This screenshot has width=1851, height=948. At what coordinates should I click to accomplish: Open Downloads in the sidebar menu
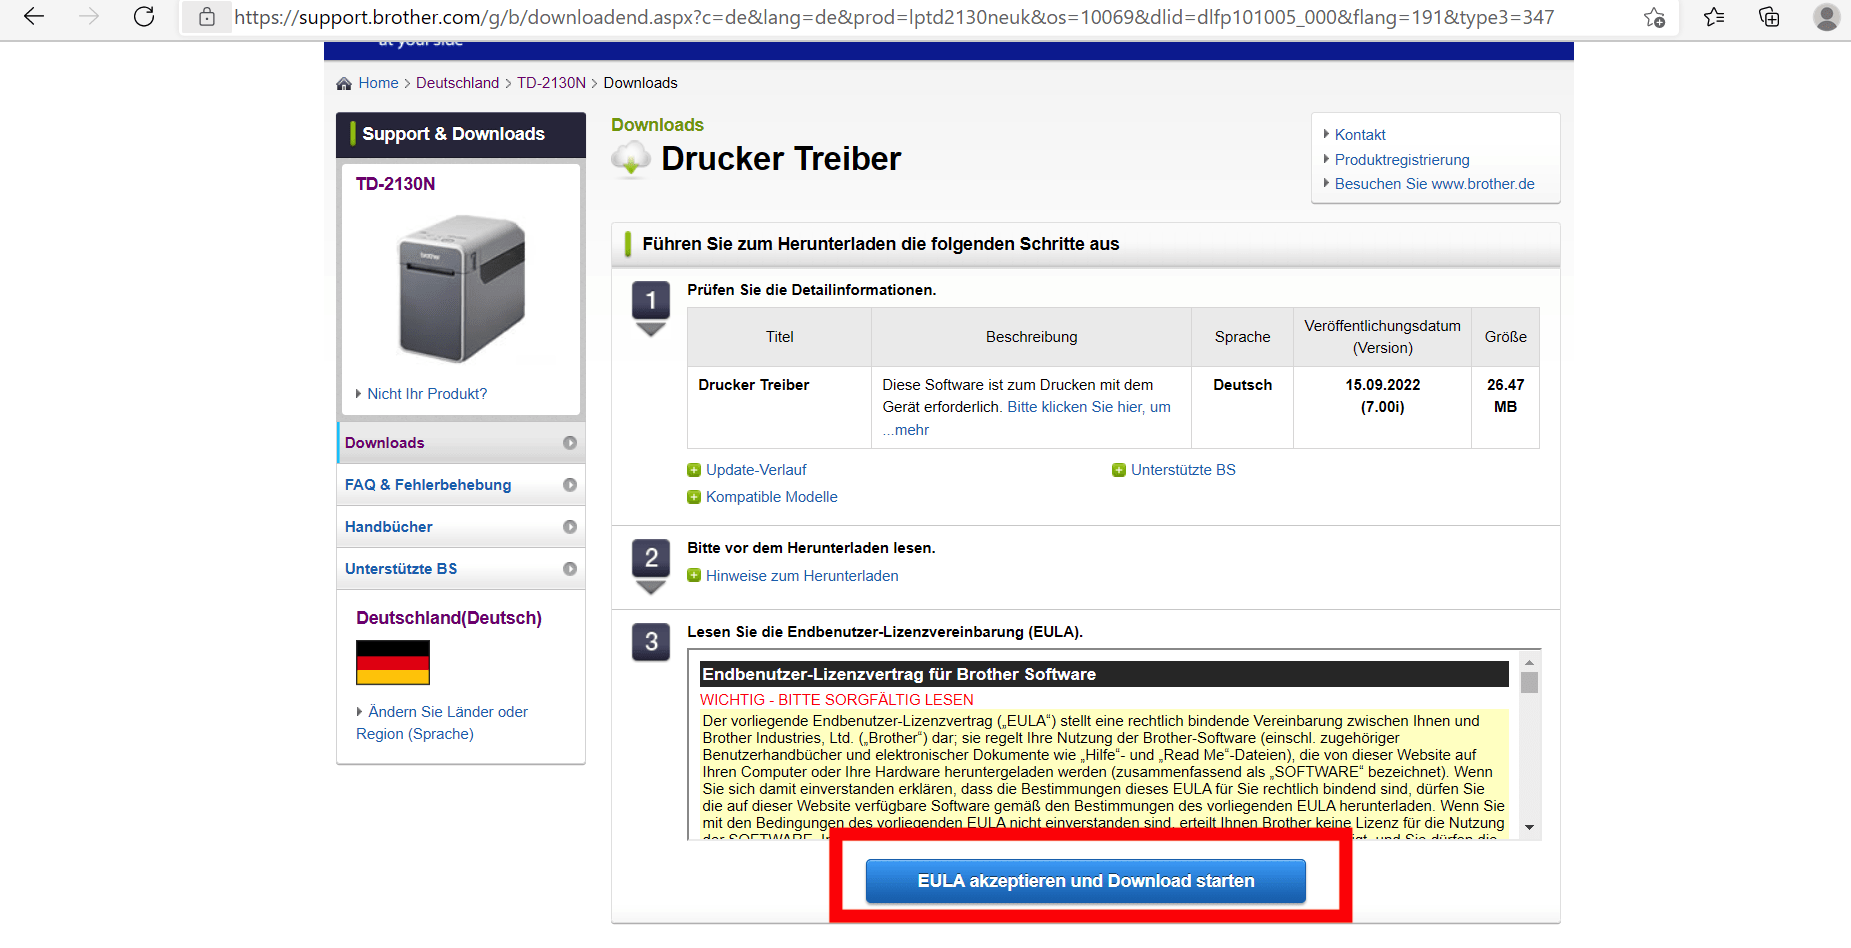tap(461, 443)
